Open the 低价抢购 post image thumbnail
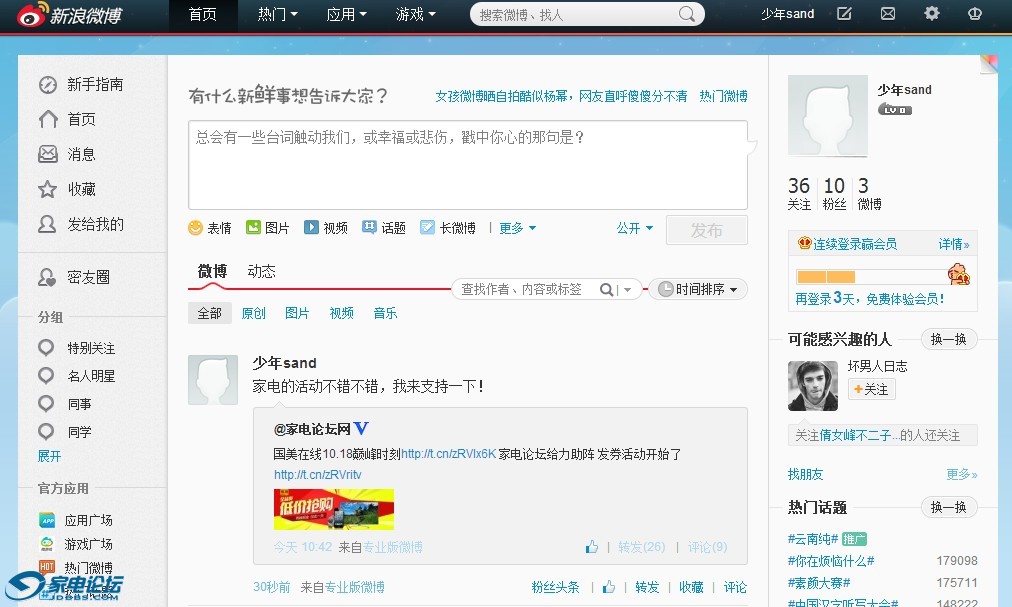The width and height of the screenshot is (1012, 607). pyautogui.click(x=334, y=509)
